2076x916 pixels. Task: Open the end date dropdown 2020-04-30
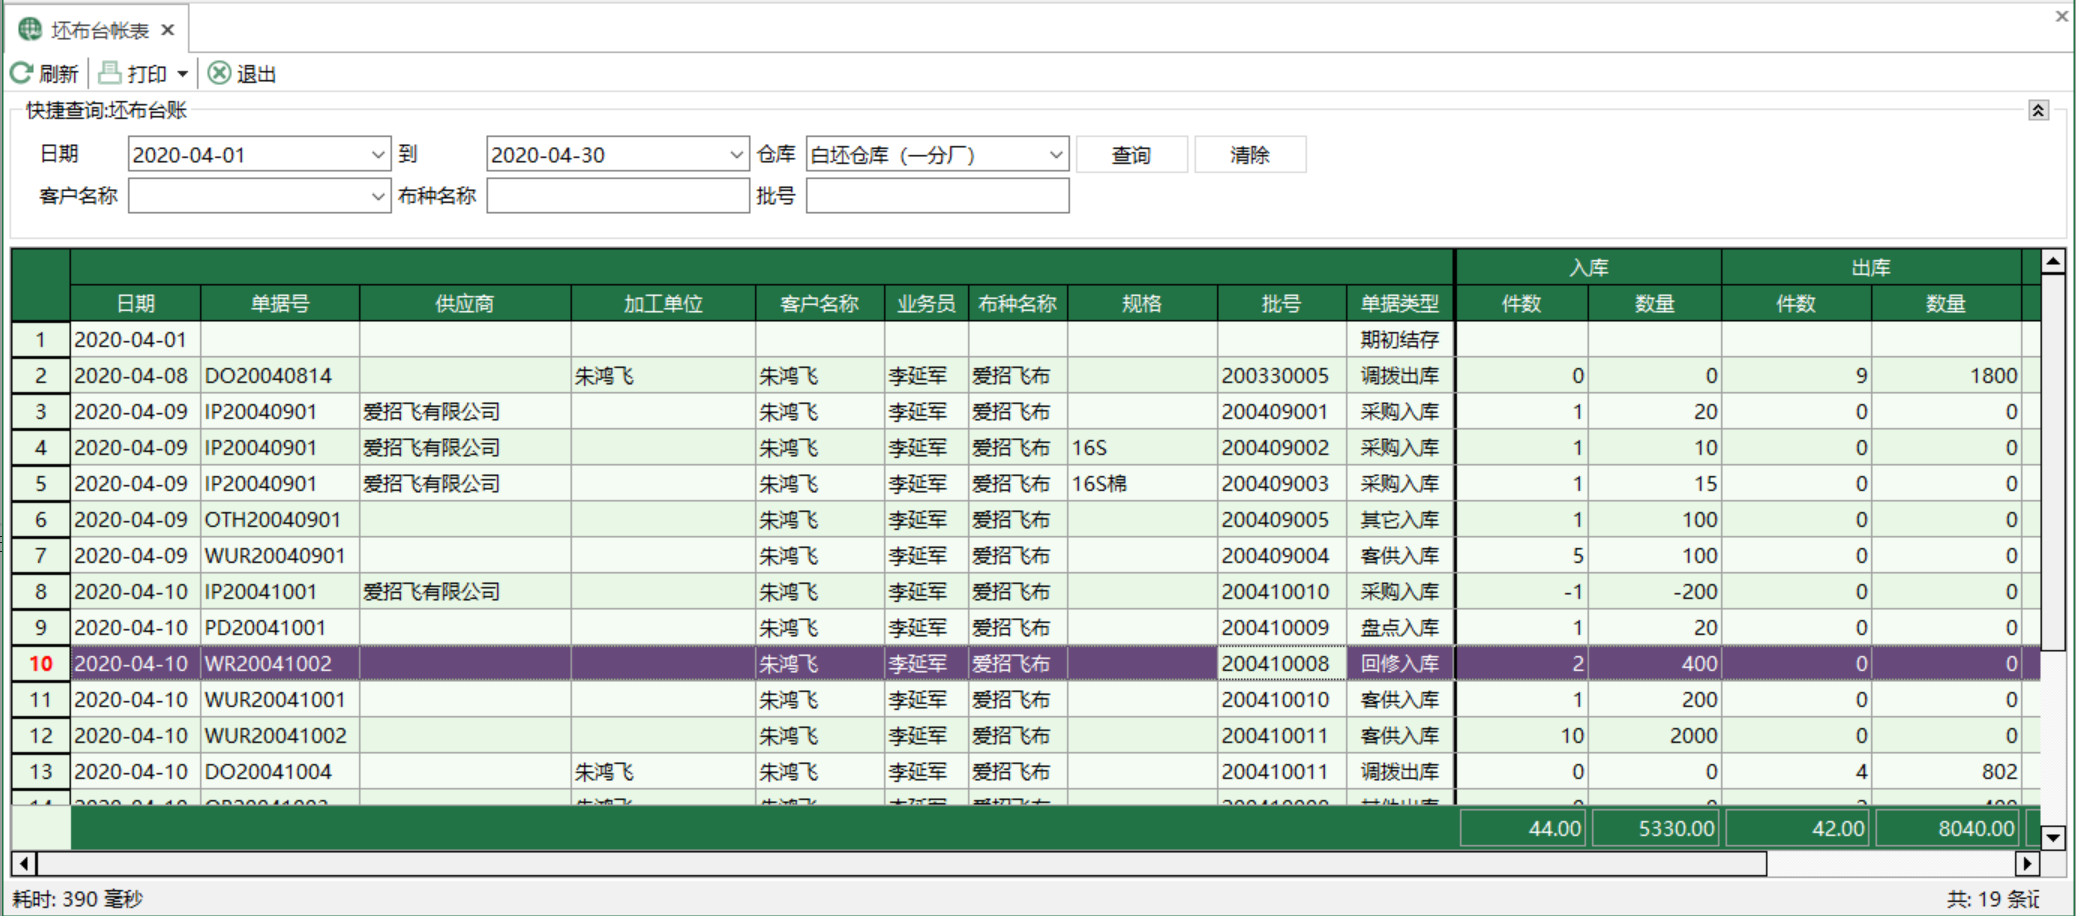click(x=736, y=155)
